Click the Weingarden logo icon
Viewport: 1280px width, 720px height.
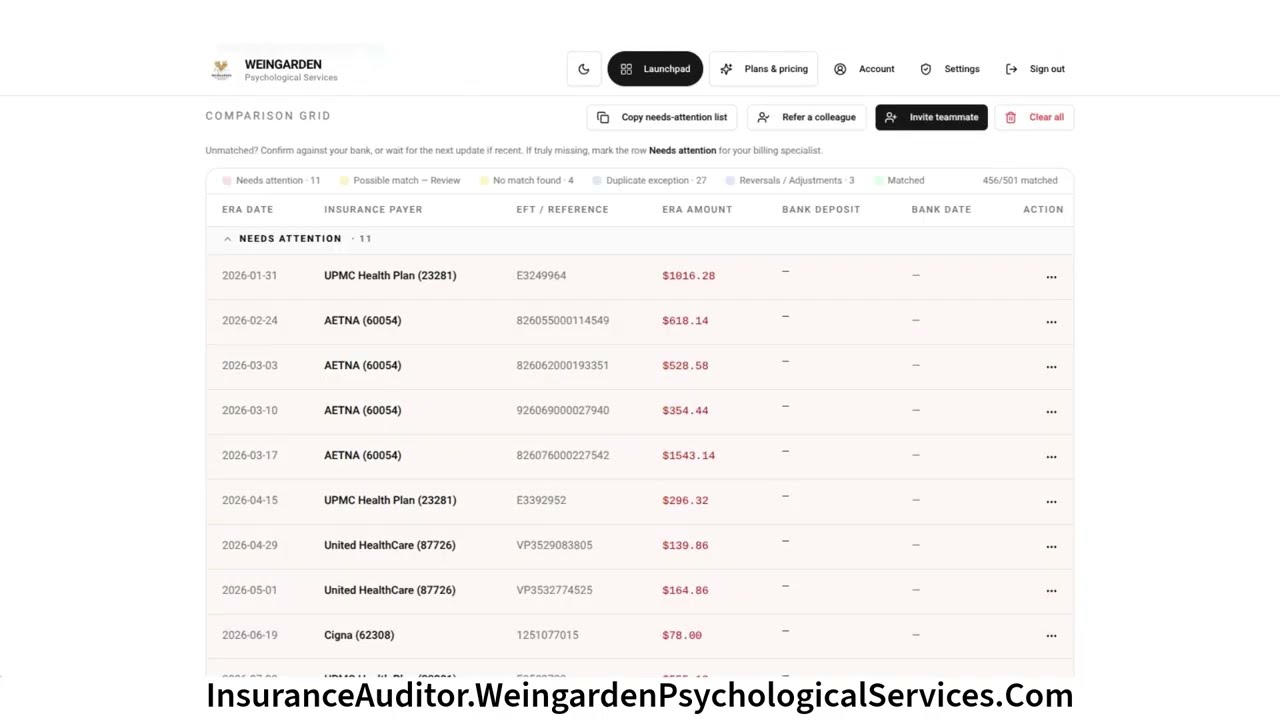221,70
